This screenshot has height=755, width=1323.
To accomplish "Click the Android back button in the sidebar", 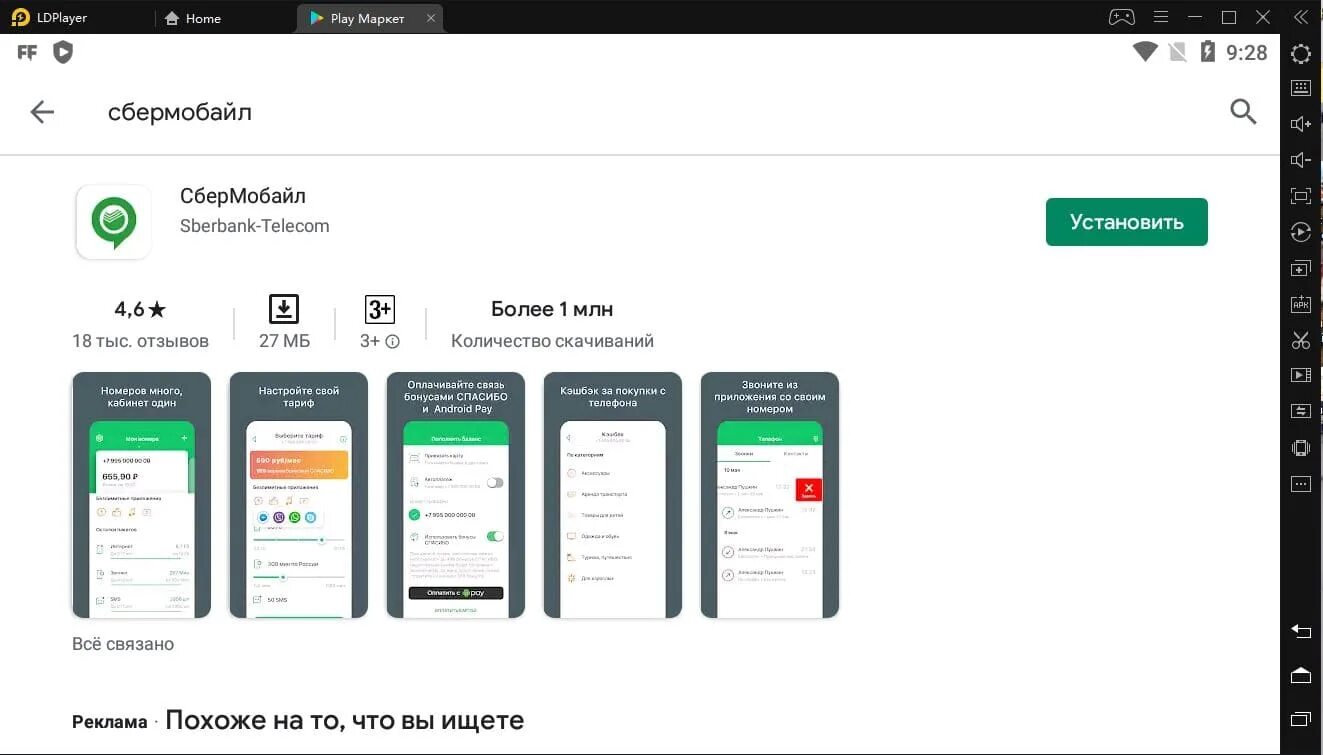I will [x=1301, y=630].
